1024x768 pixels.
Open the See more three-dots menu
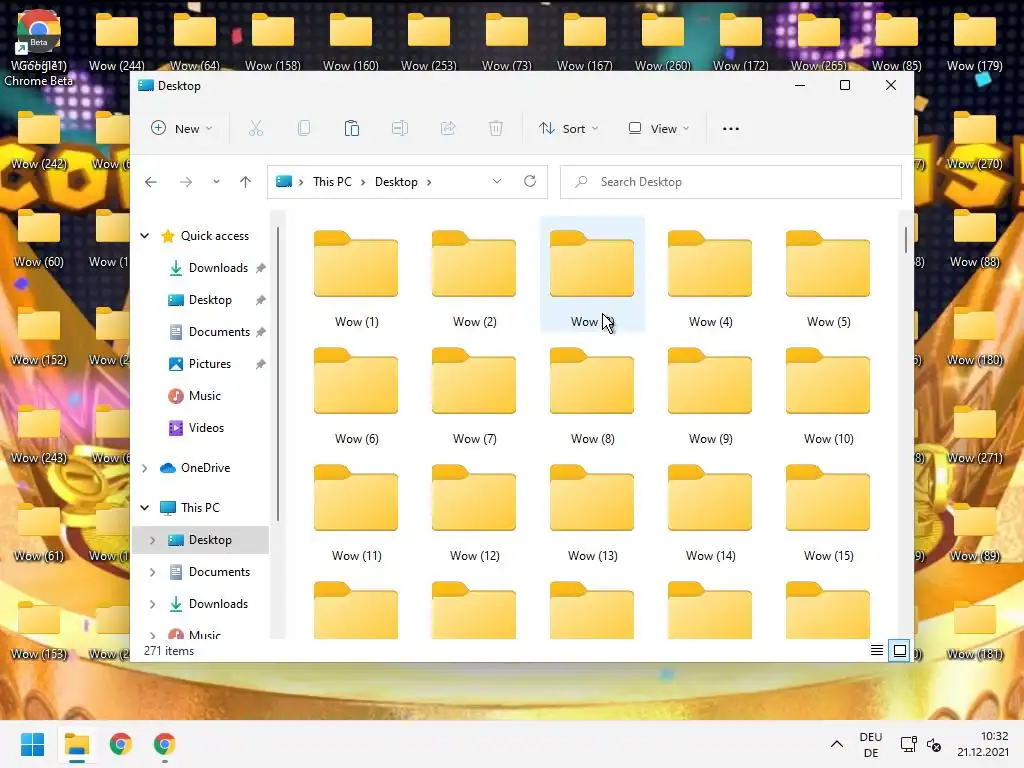coord(731,129)
